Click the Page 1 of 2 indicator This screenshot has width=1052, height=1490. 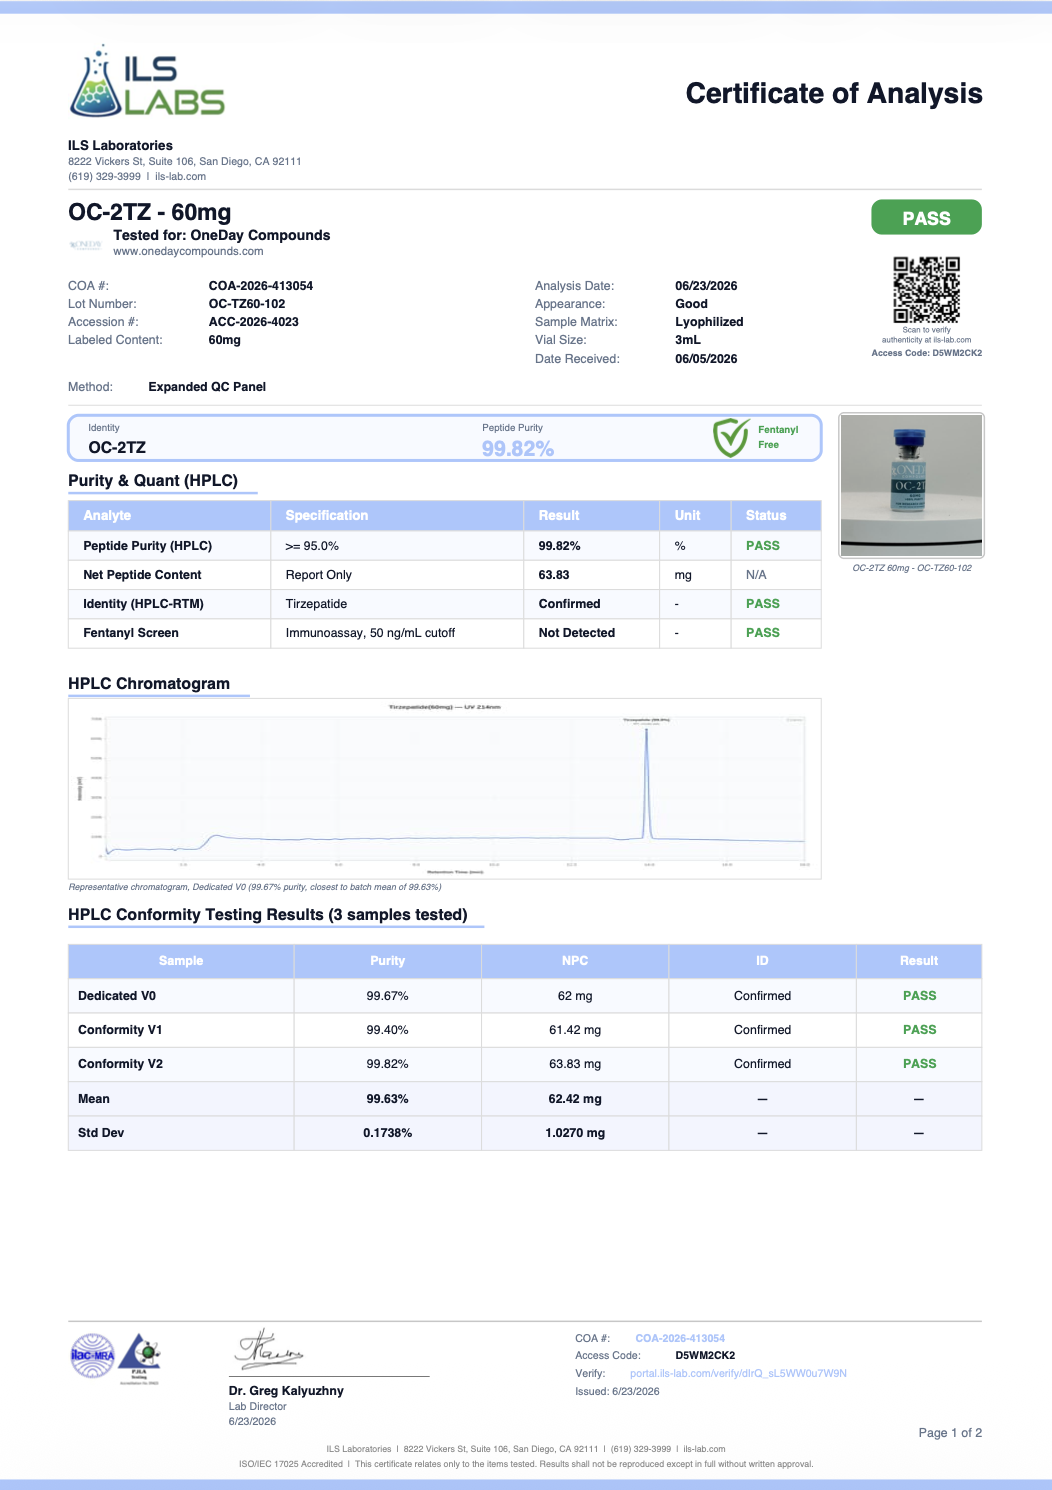(950, 1433)
